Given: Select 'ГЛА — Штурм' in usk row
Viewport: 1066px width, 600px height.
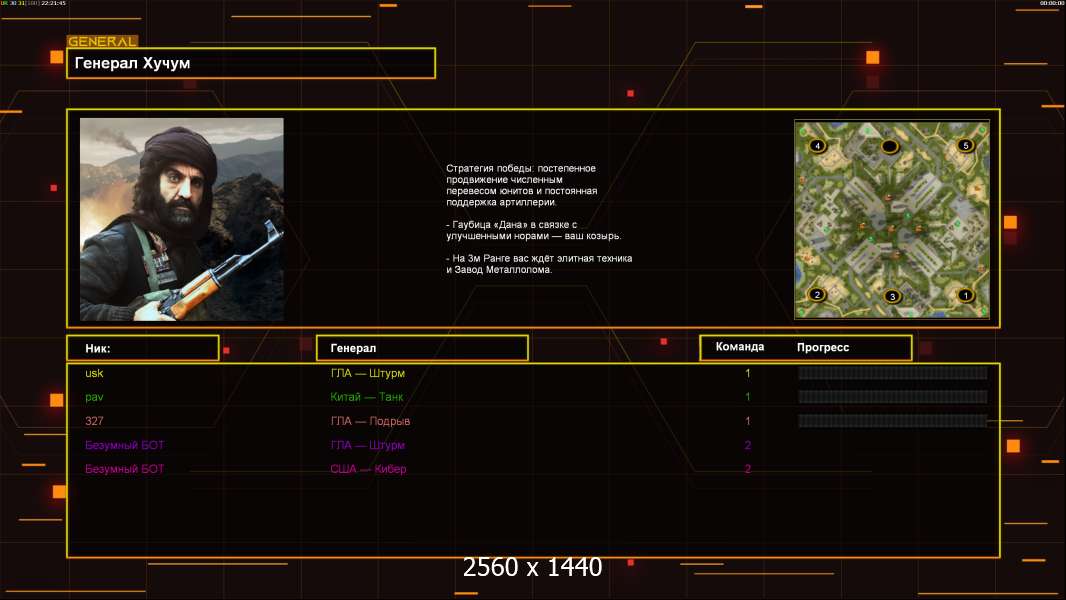Looking at the screenshot, I should click(368, 373).
